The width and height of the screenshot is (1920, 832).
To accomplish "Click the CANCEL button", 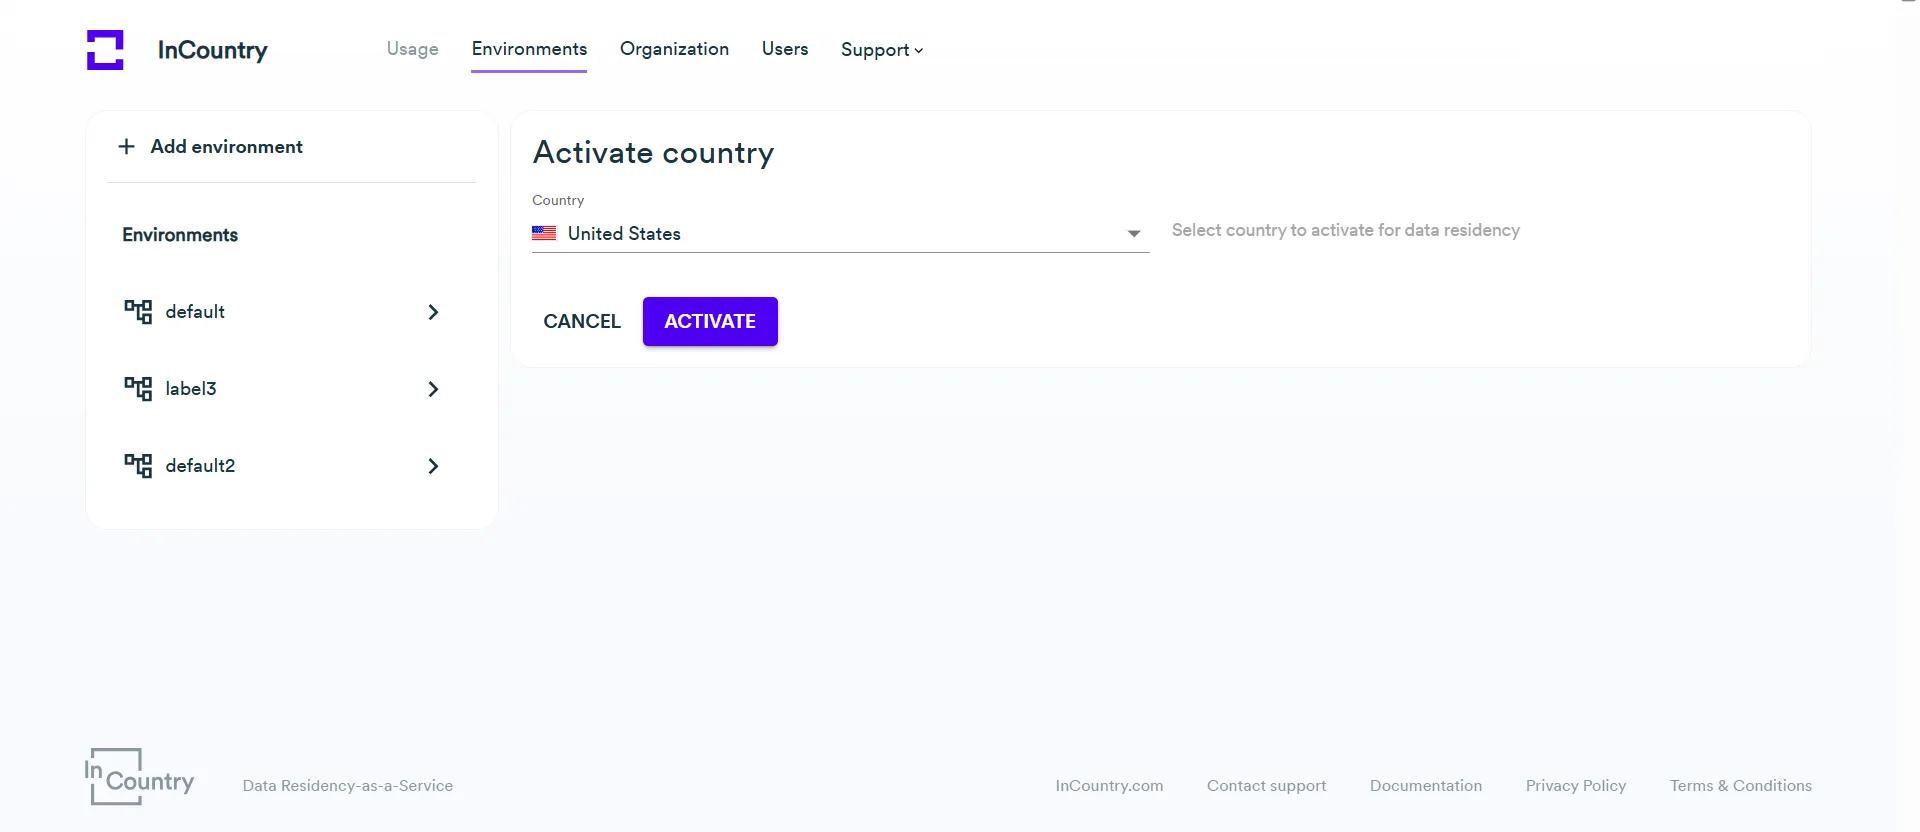I will (582, 321).
